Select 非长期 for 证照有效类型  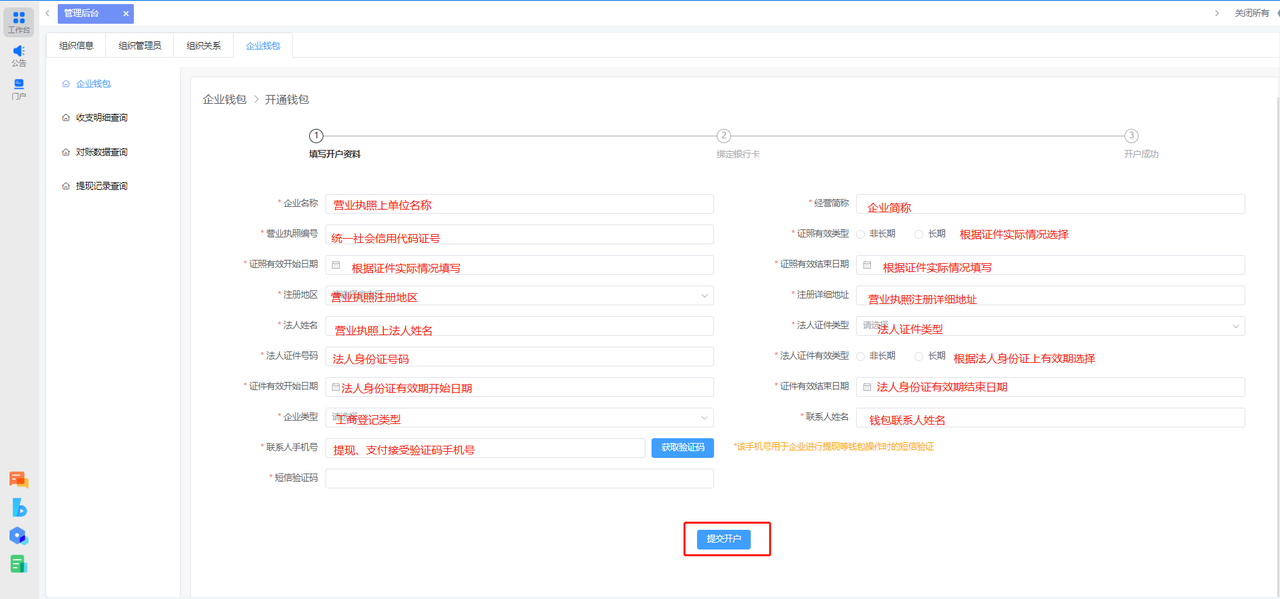[x=861, y=234]
